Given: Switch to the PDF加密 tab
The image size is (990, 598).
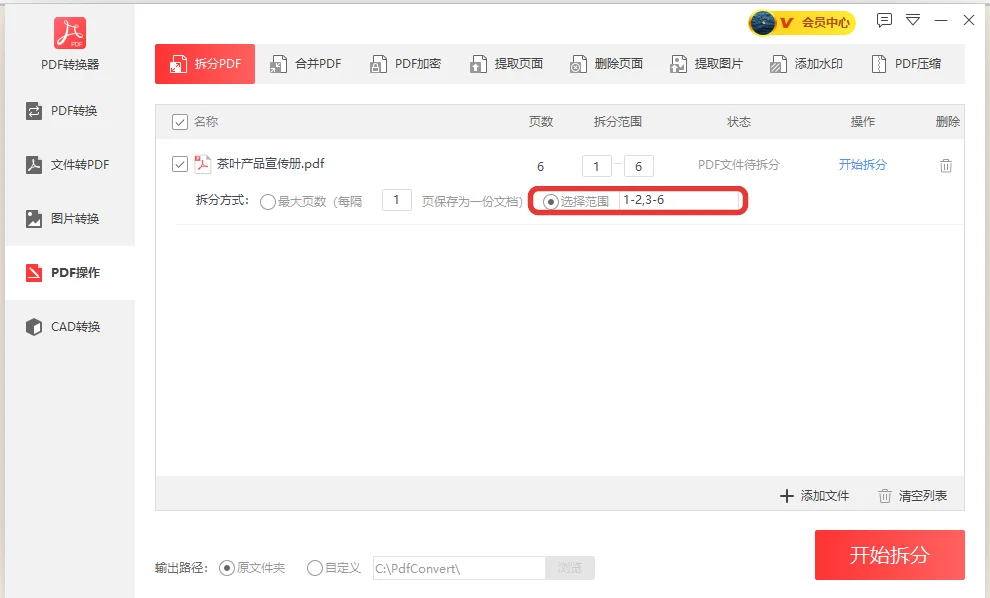Looking at the screenshot, I should coord(405,64).
